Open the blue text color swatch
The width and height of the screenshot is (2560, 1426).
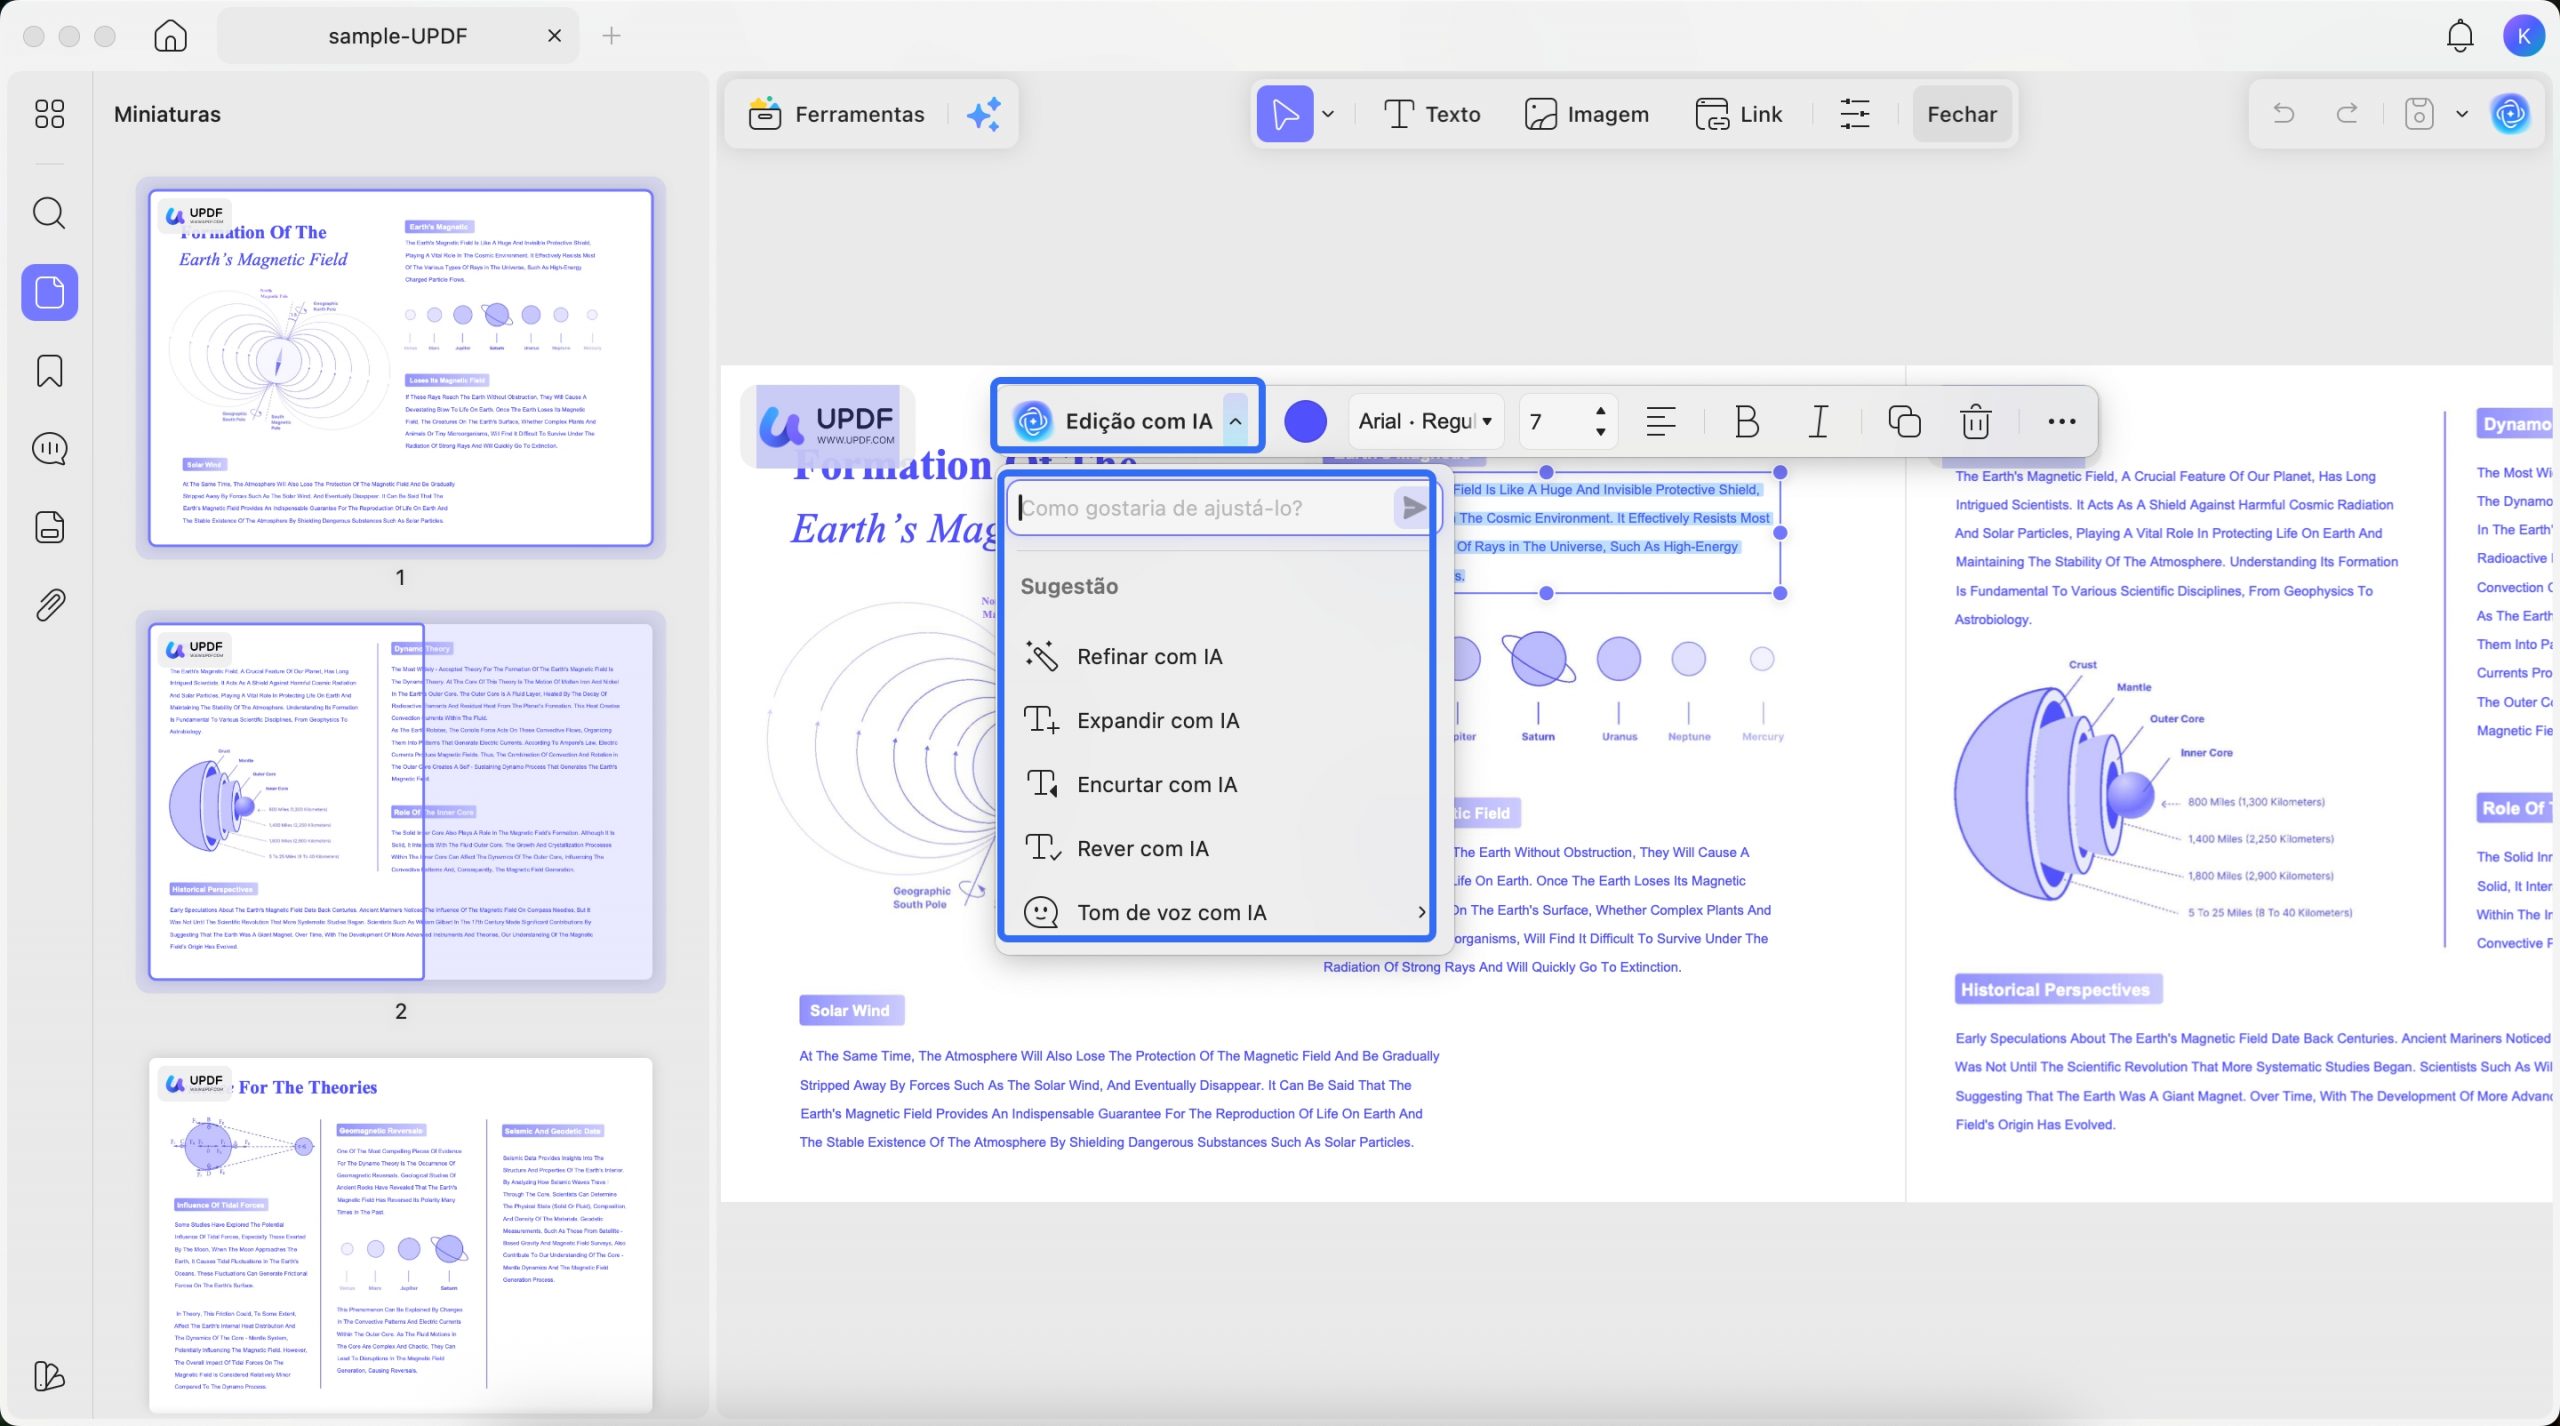[1305, 421]
